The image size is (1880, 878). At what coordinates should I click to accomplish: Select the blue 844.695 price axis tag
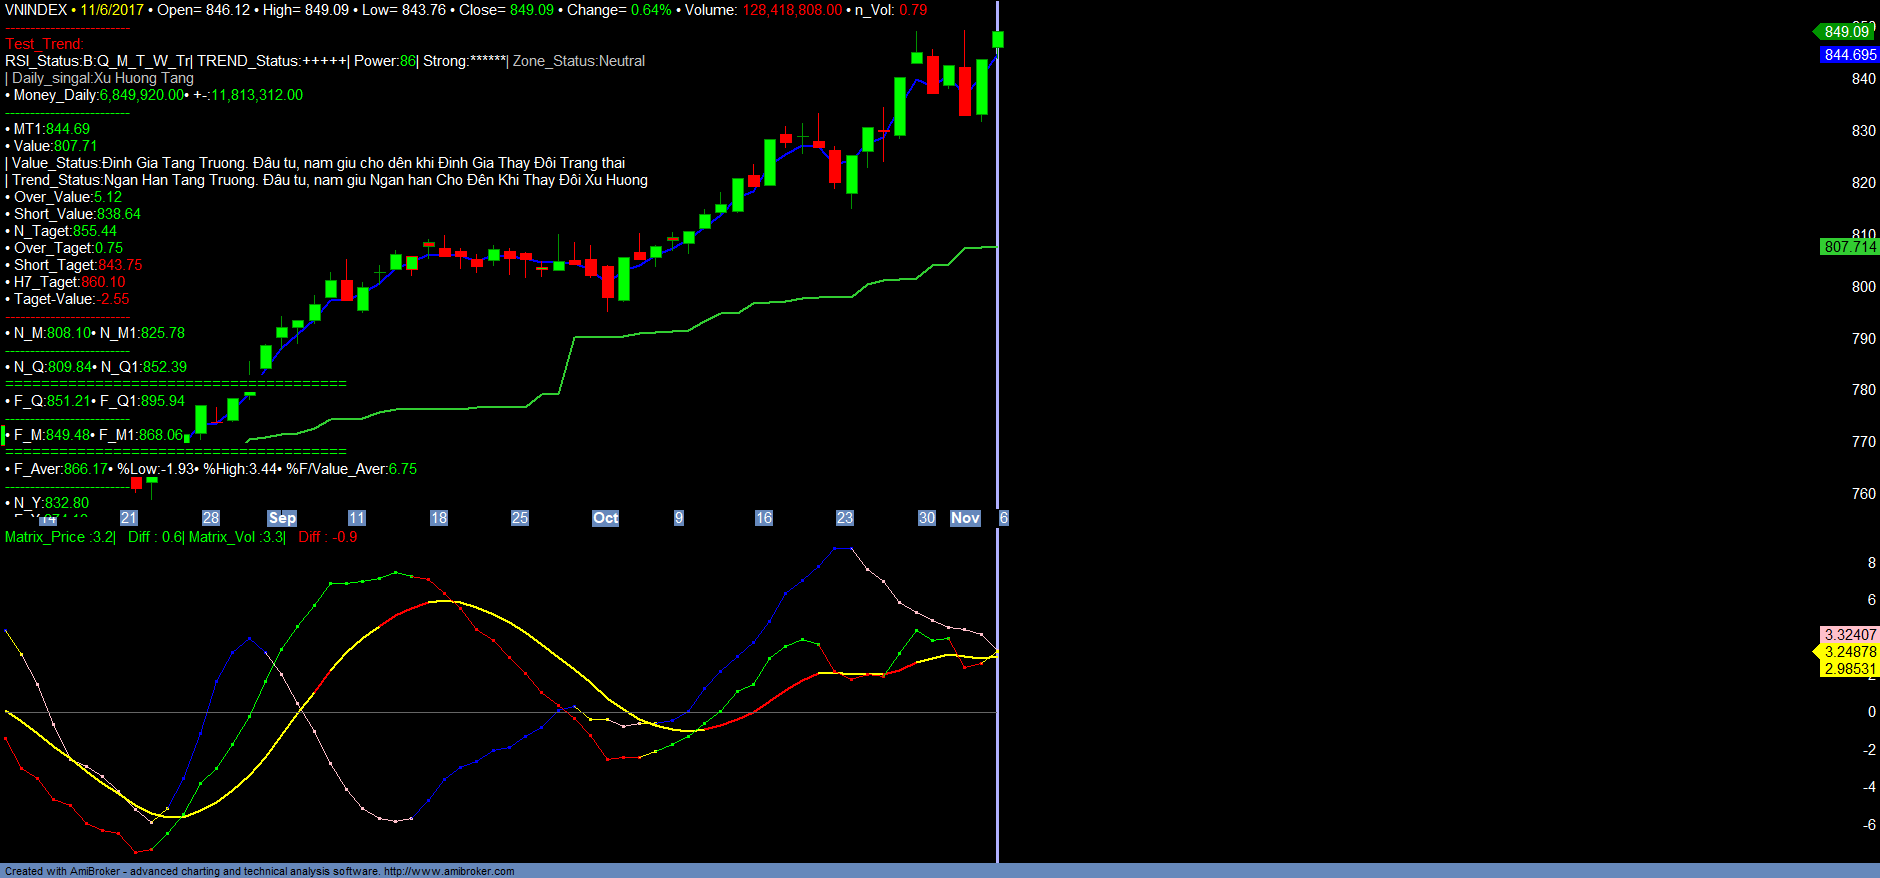pyautogui.click(x=1849, y=55)
